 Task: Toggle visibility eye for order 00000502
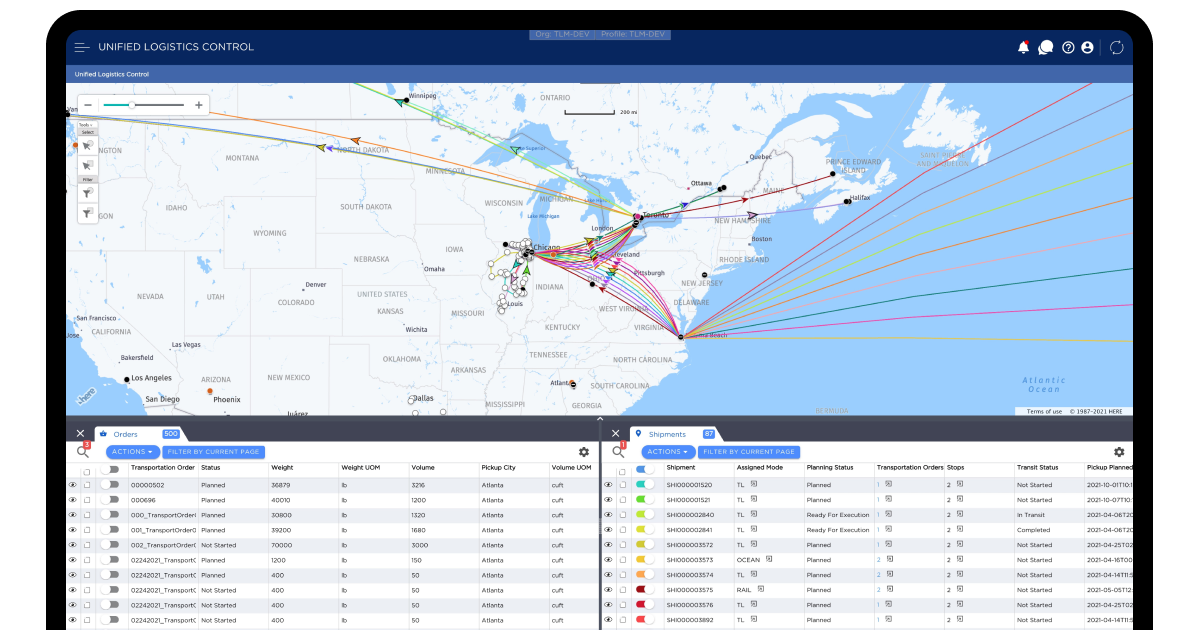tap(72, 485)
